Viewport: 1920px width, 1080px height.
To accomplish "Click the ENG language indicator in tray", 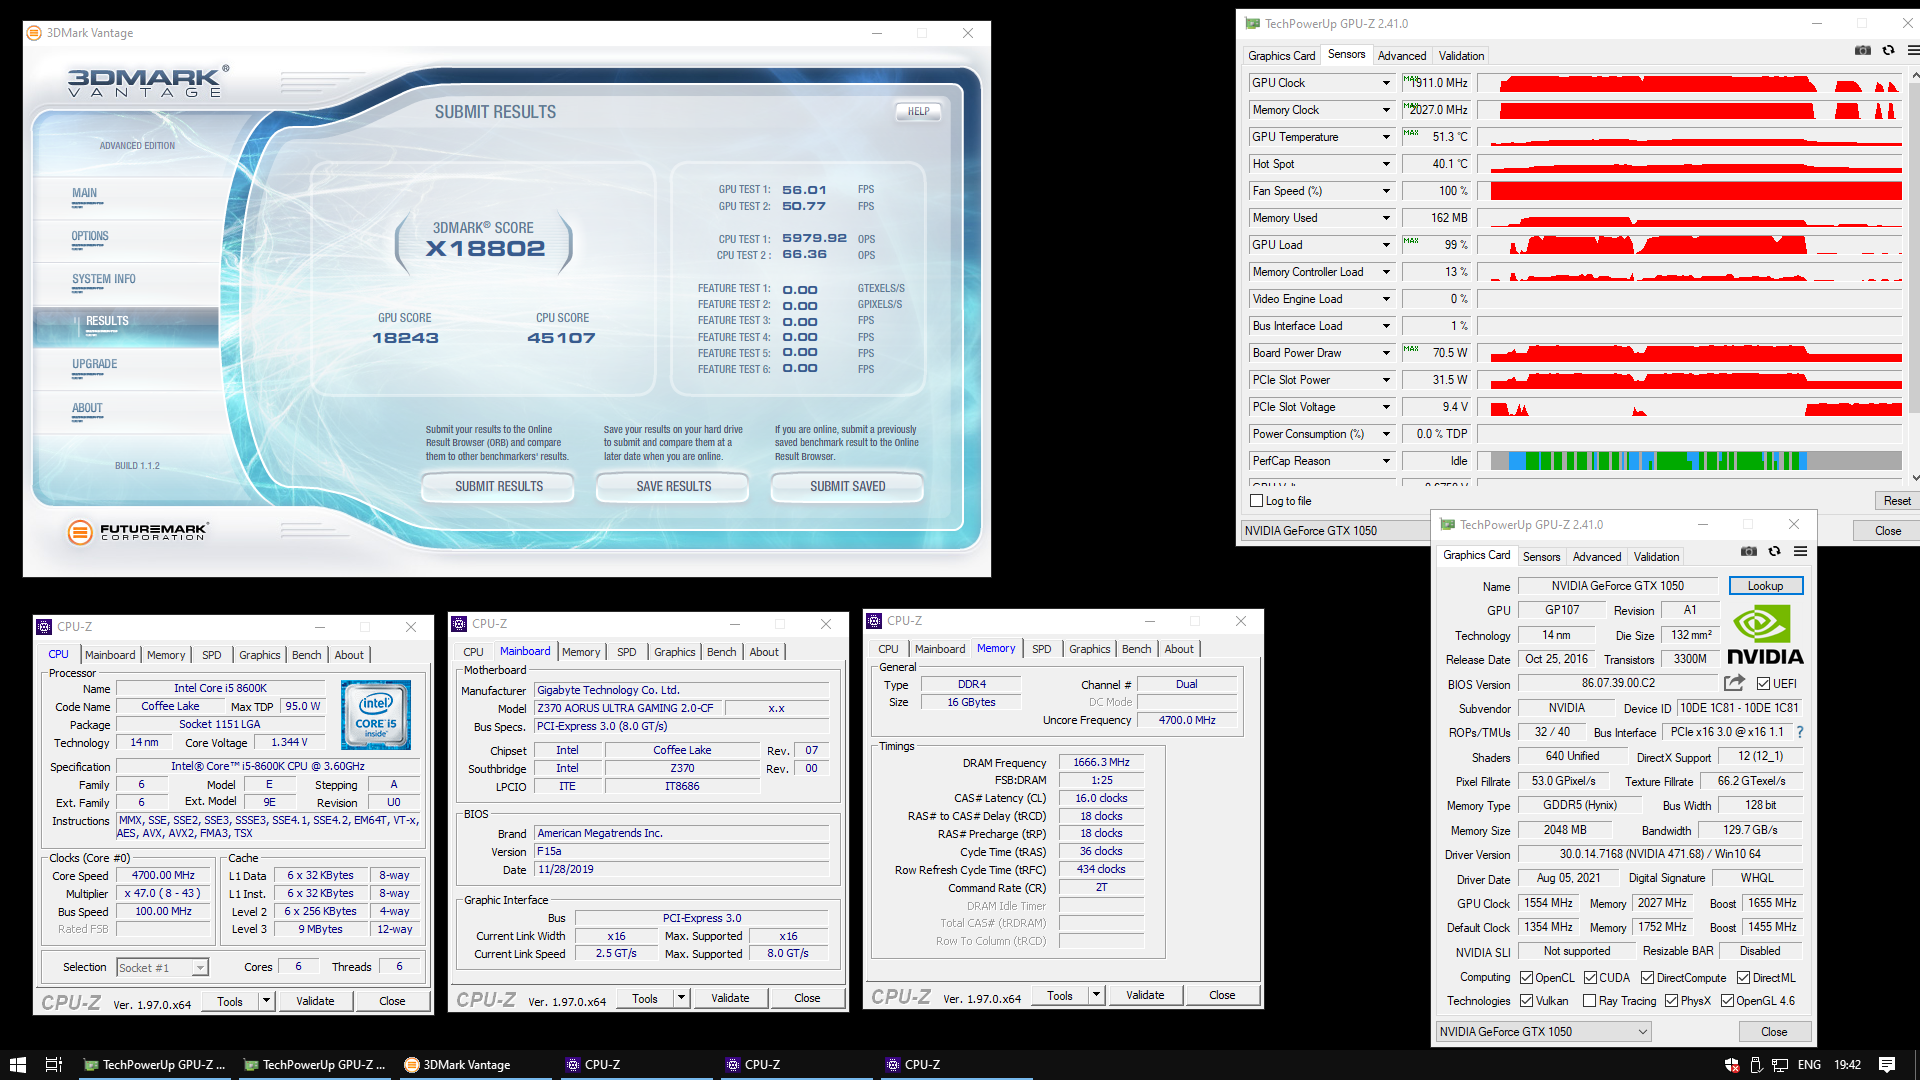I will pyautogui.click(x=1809, y=1065).
